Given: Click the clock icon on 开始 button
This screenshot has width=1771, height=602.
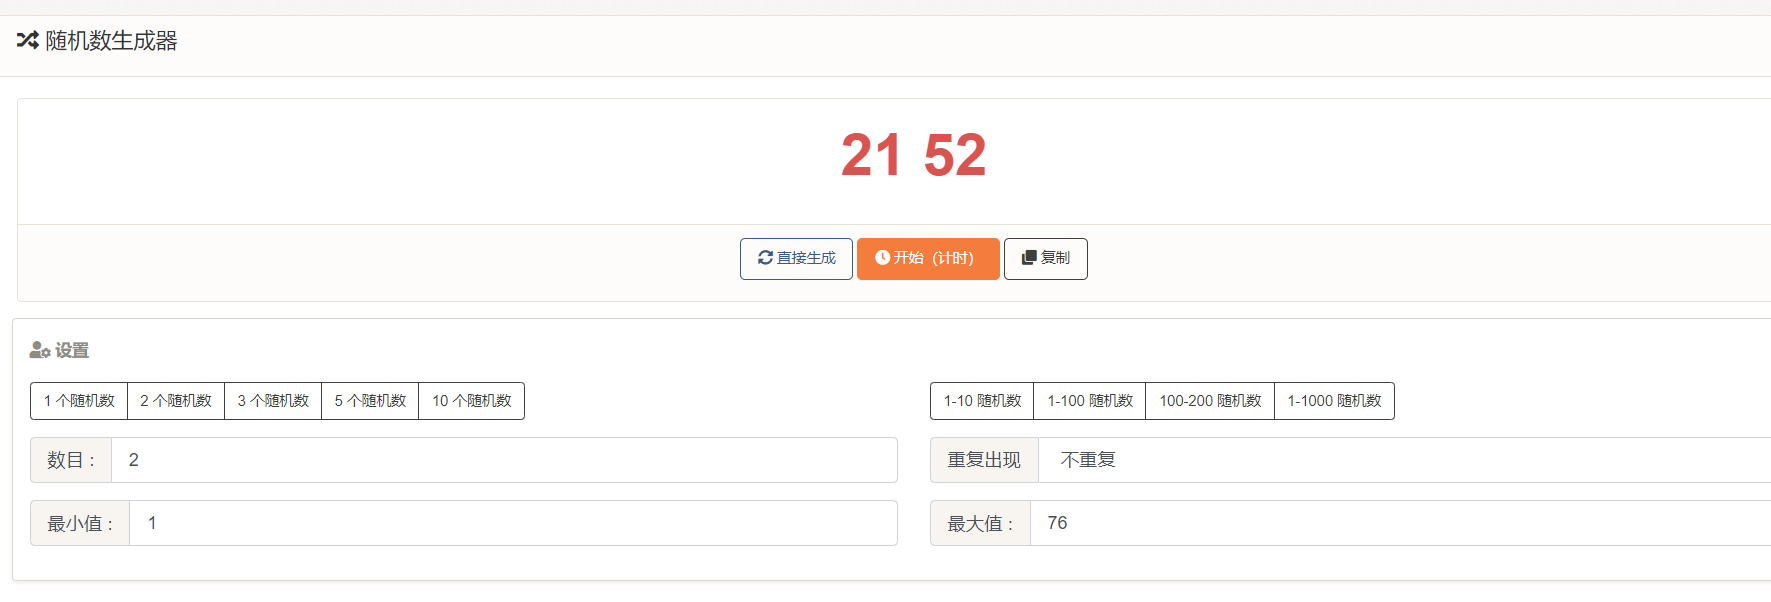Looking at the screenshot, I should (882, 258).
